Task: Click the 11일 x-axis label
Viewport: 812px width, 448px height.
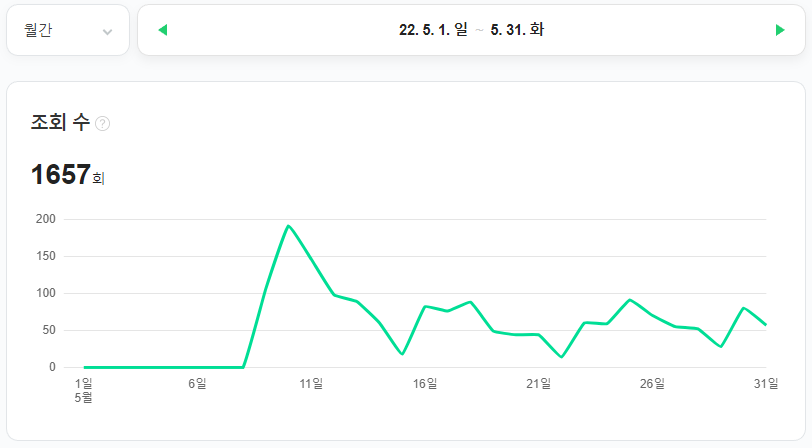Action: point(311,383)
